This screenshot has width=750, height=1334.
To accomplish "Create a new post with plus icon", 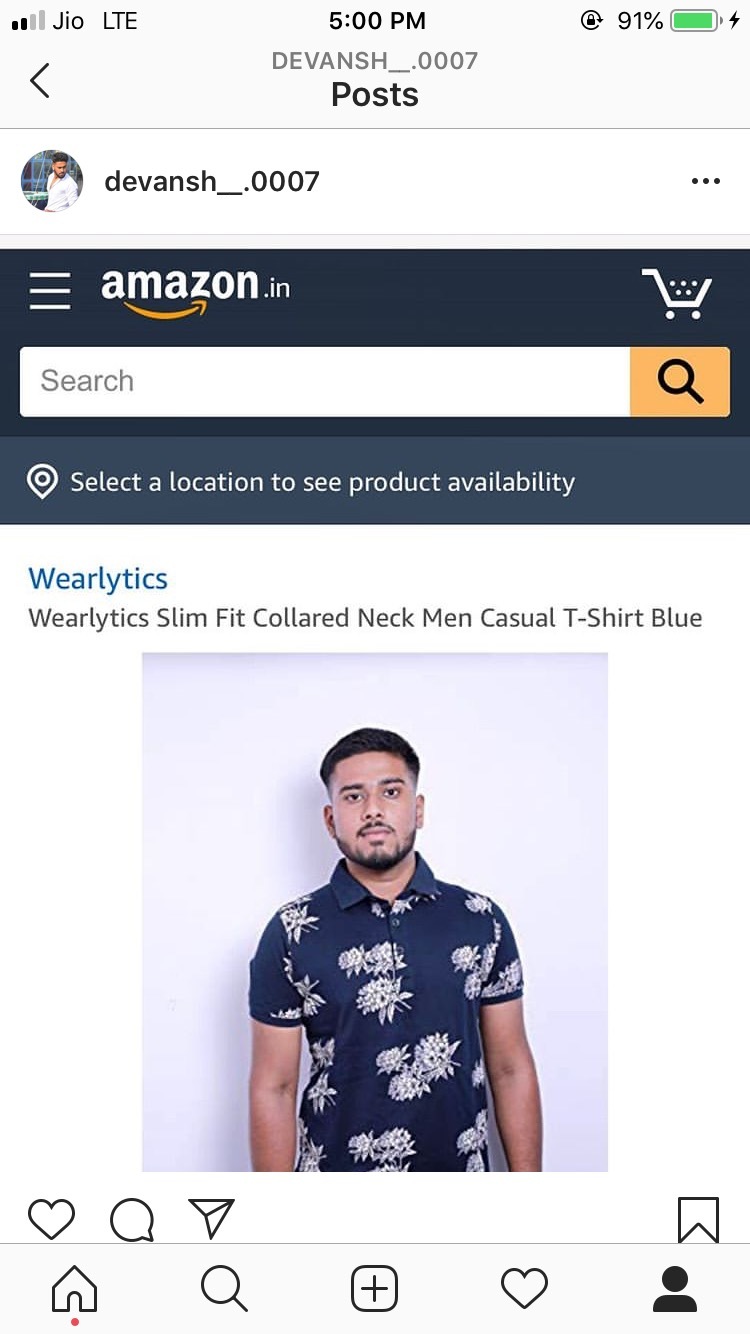I will pyautogui.click(x=374, y=1289).
